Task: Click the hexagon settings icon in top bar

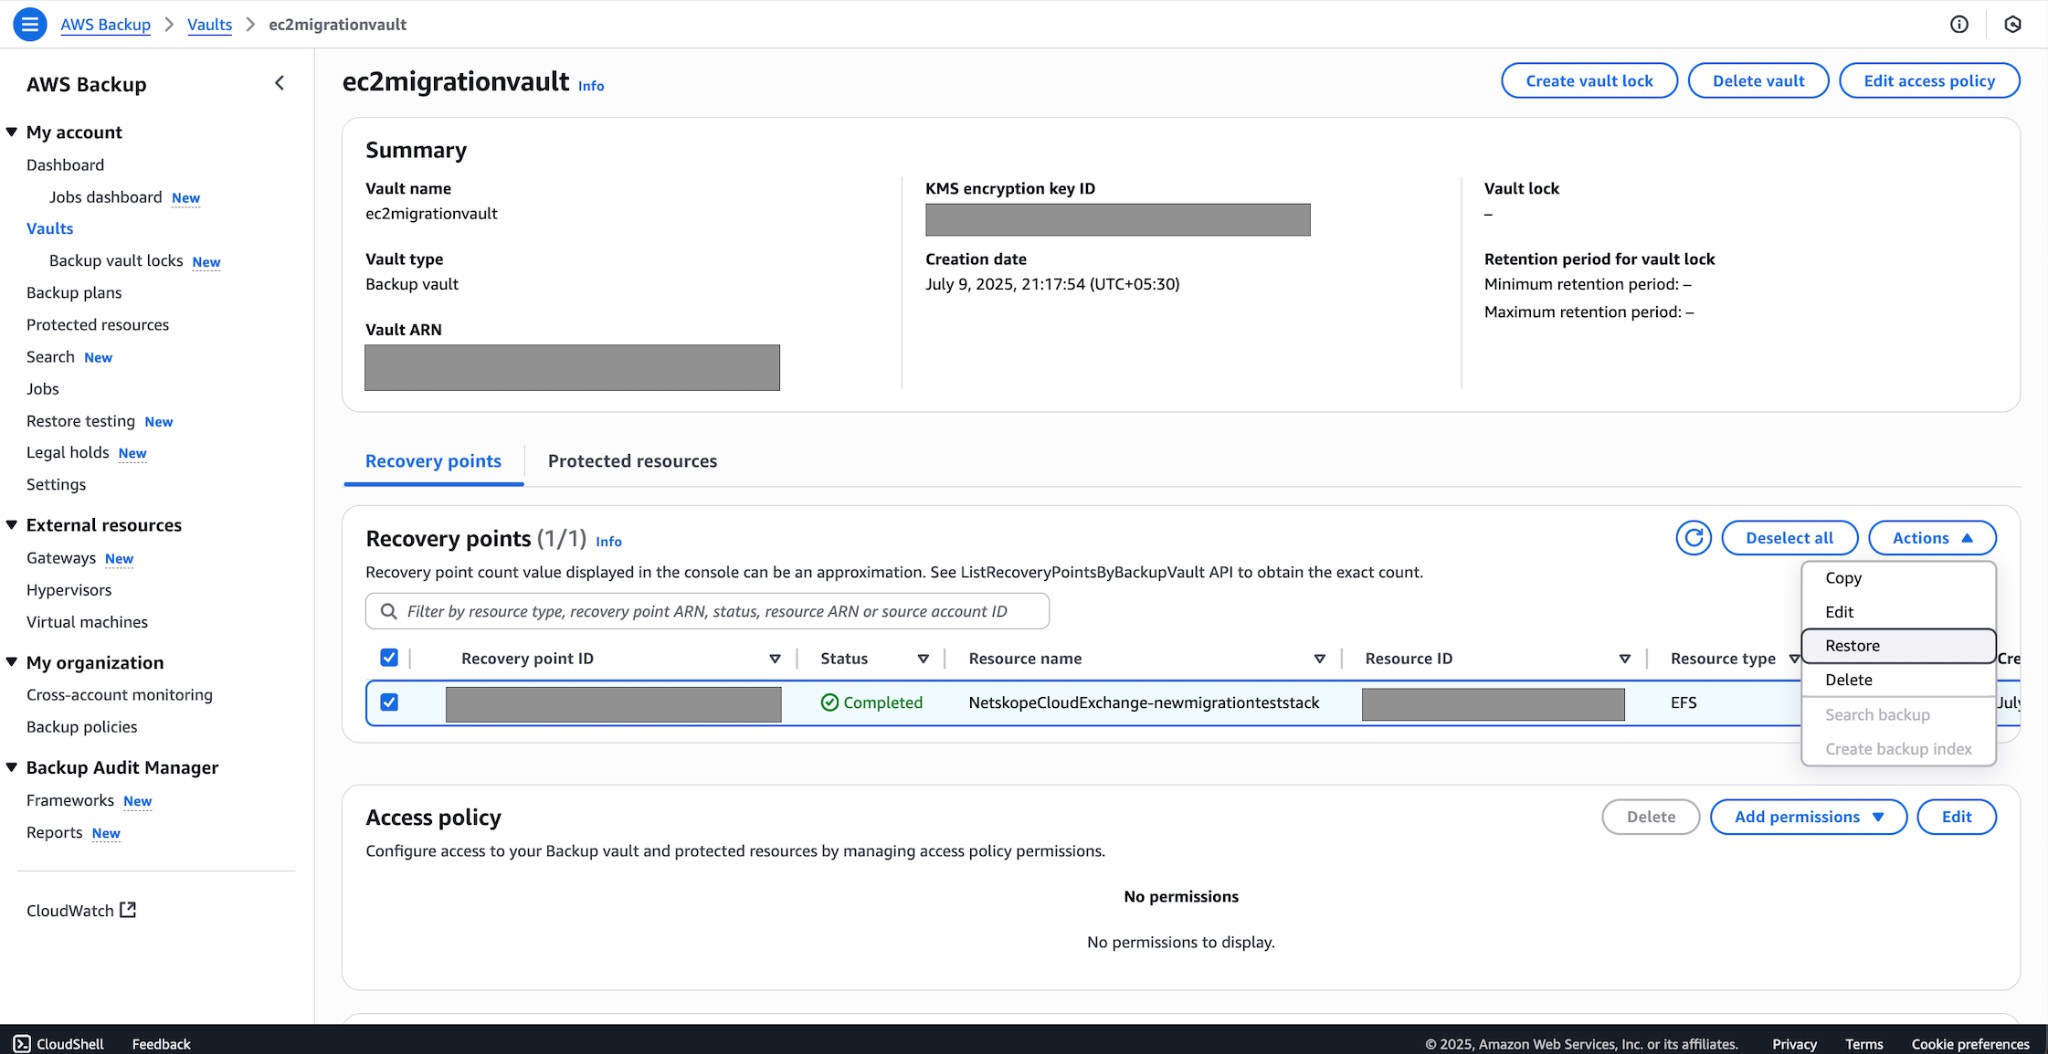Action: (x=2013, y=24)
